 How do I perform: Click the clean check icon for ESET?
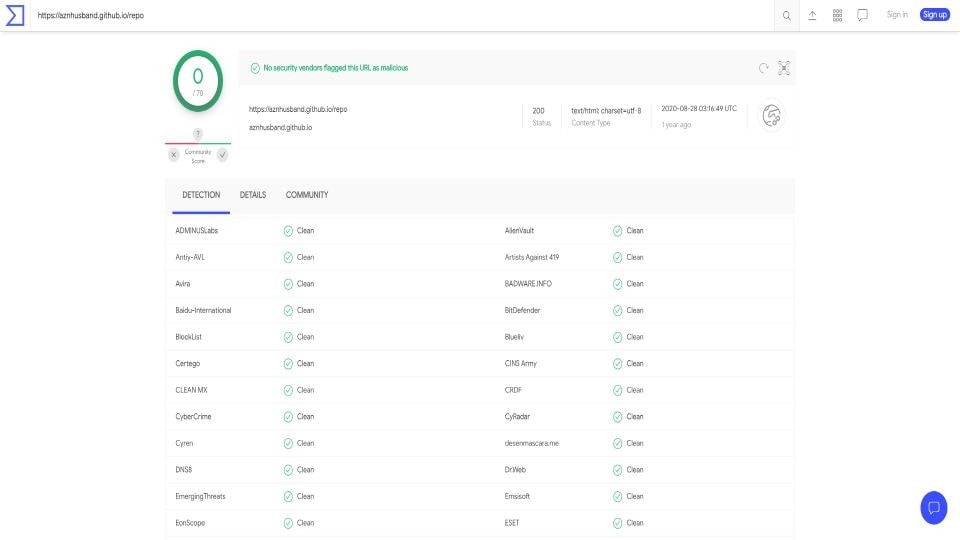click(x=617, y=523)
